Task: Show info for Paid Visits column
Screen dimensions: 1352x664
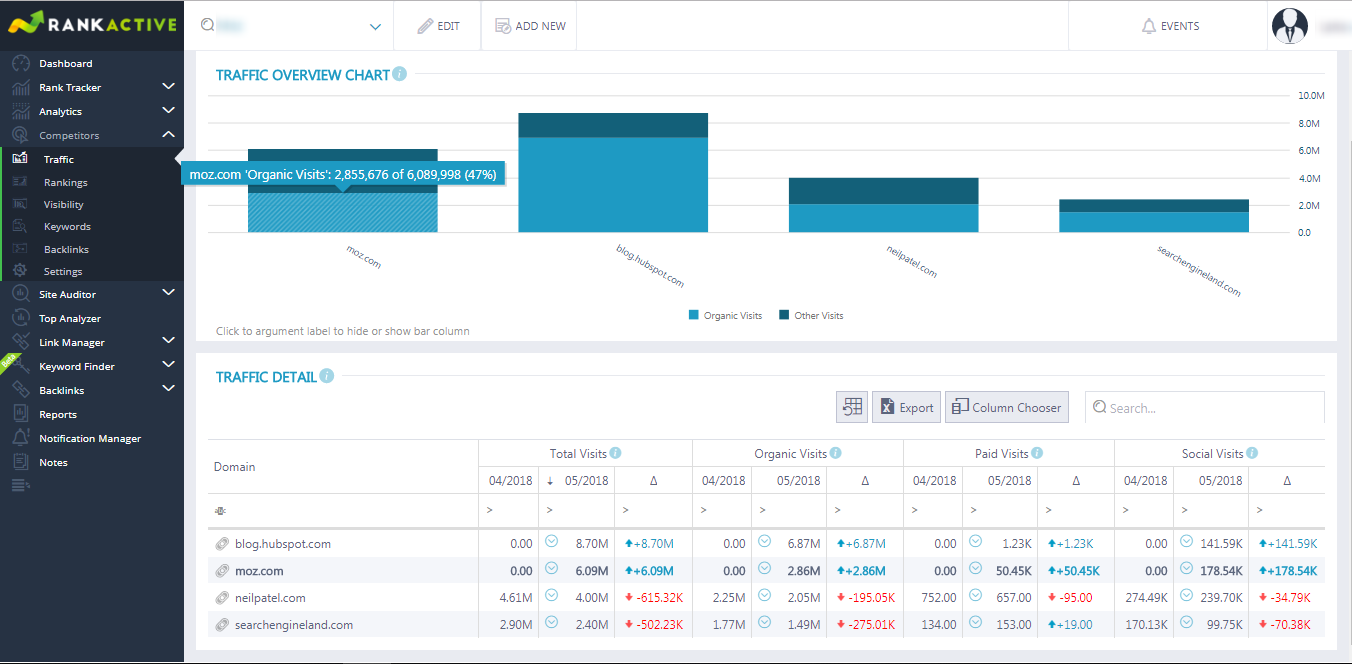Action: tap(1038, 453)
